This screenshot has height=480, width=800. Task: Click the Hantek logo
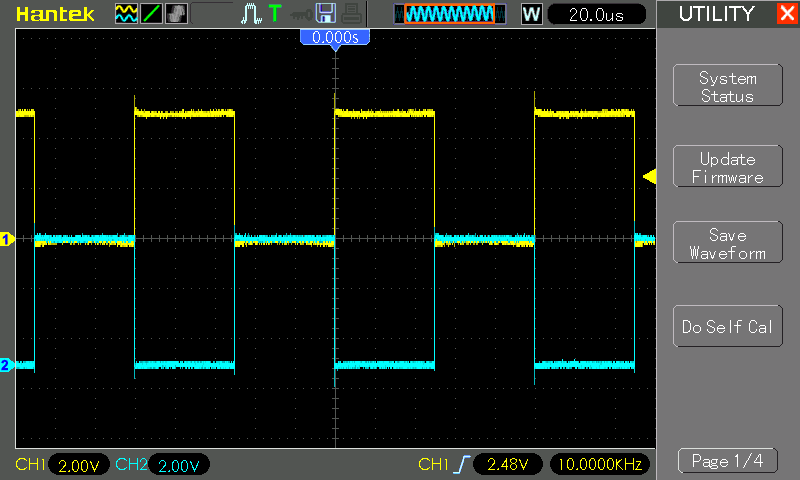[x=55, y=14]
